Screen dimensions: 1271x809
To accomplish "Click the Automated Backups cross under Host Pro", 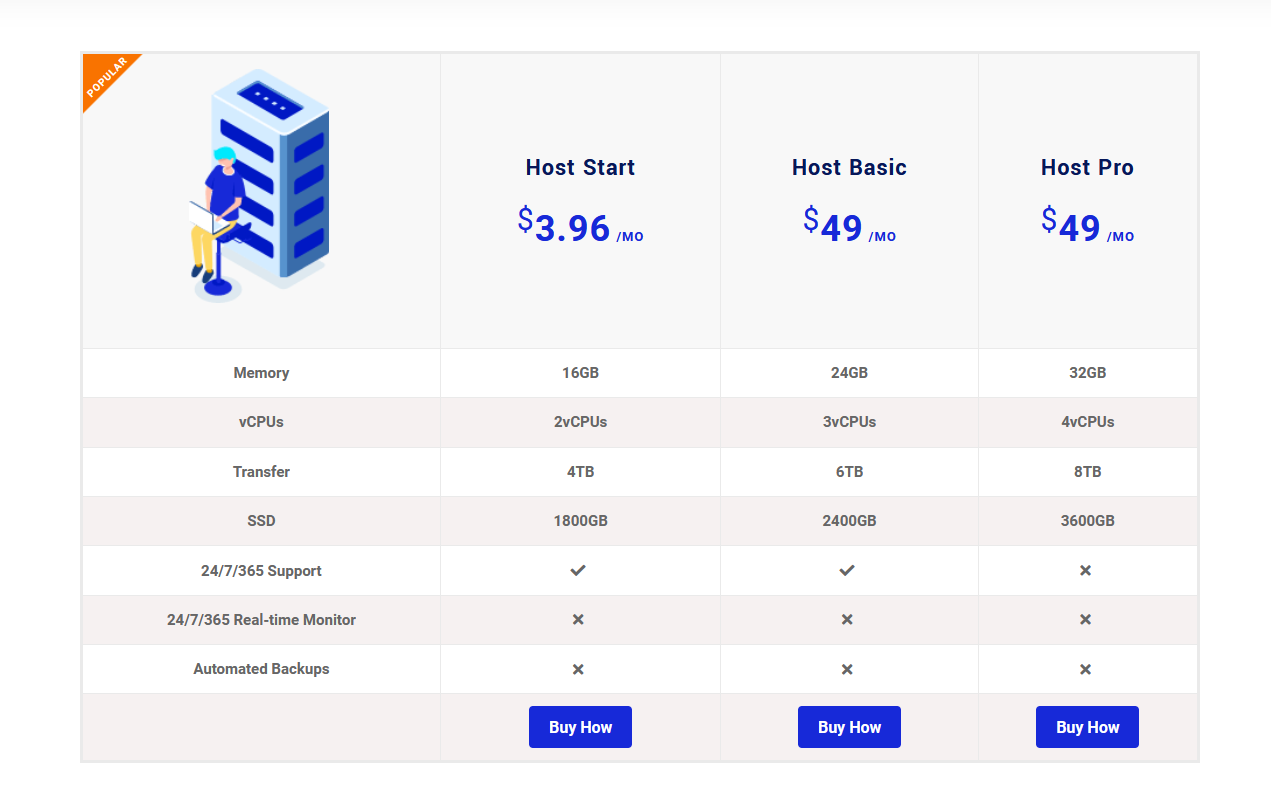I will pos(1086,669).
